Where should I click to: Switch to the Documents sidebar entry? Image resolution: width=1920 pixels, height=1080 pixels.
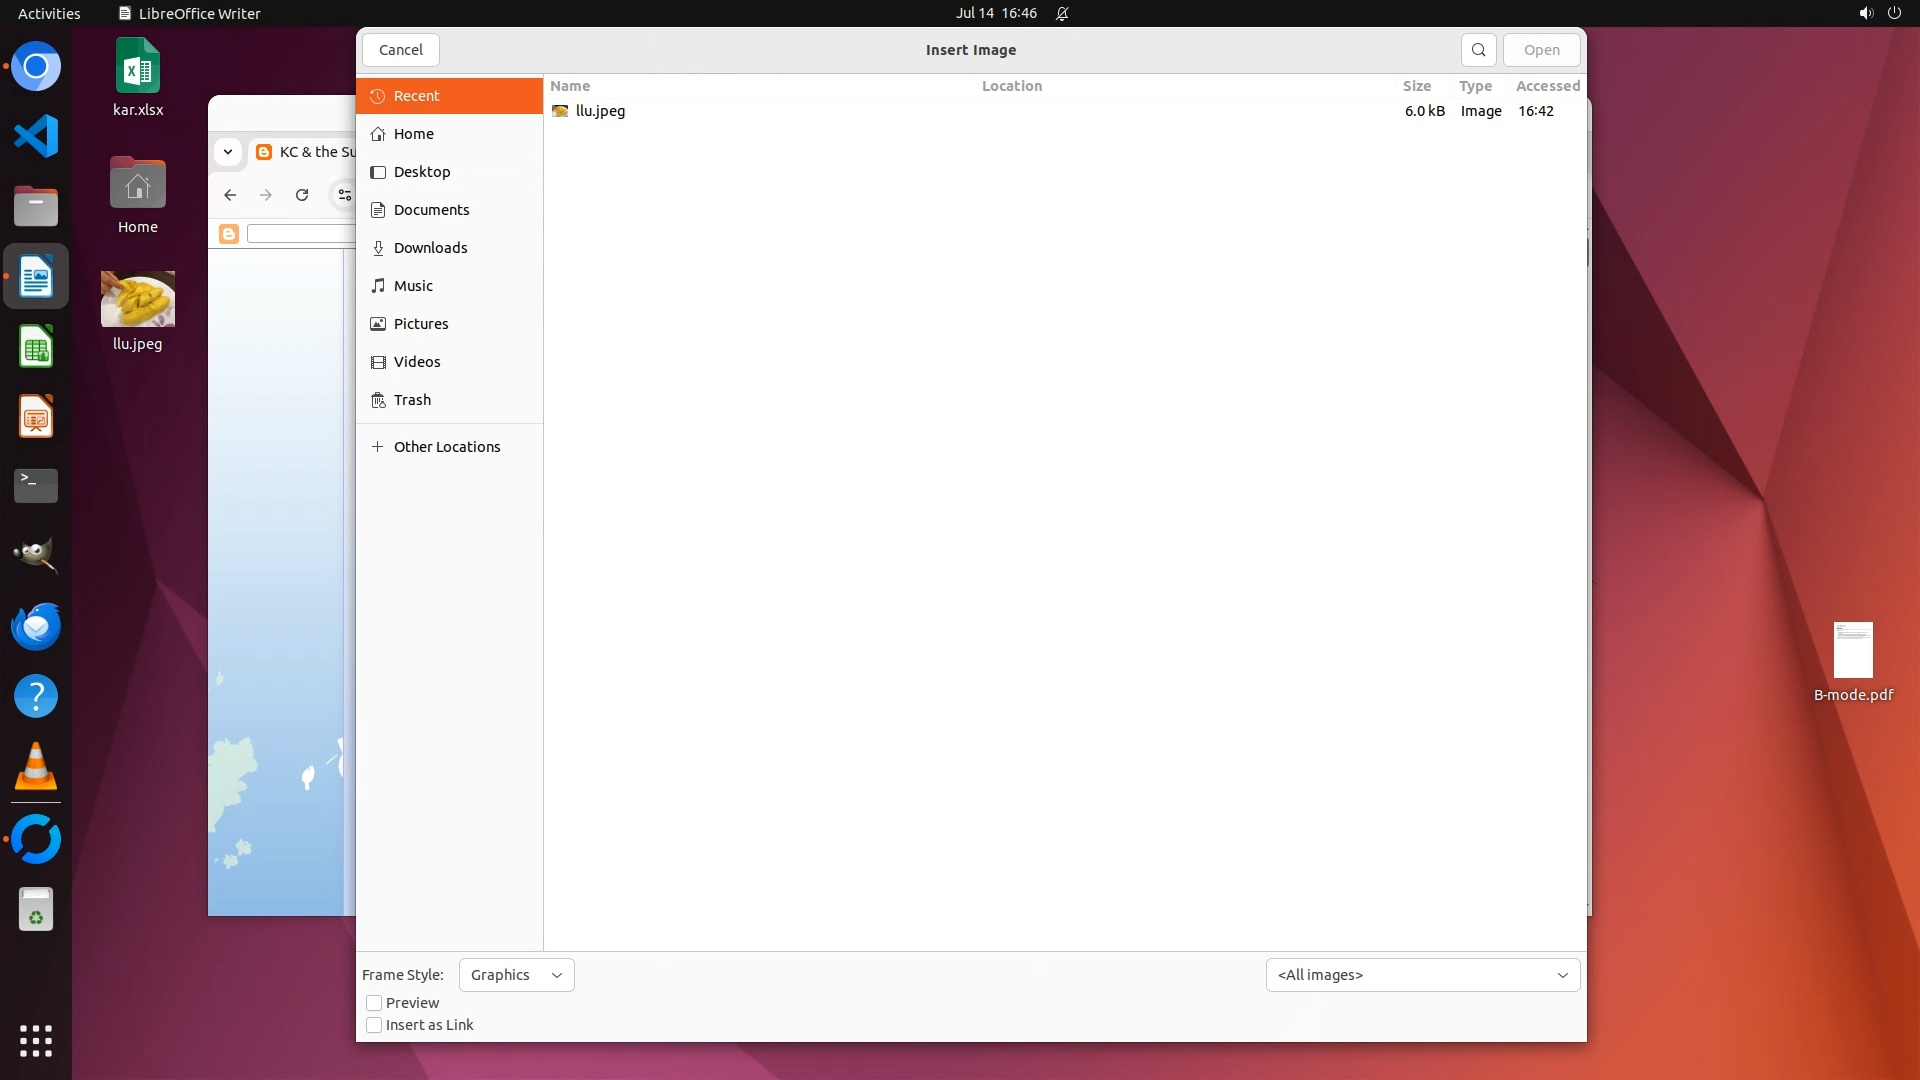click(x=431, y=210)
